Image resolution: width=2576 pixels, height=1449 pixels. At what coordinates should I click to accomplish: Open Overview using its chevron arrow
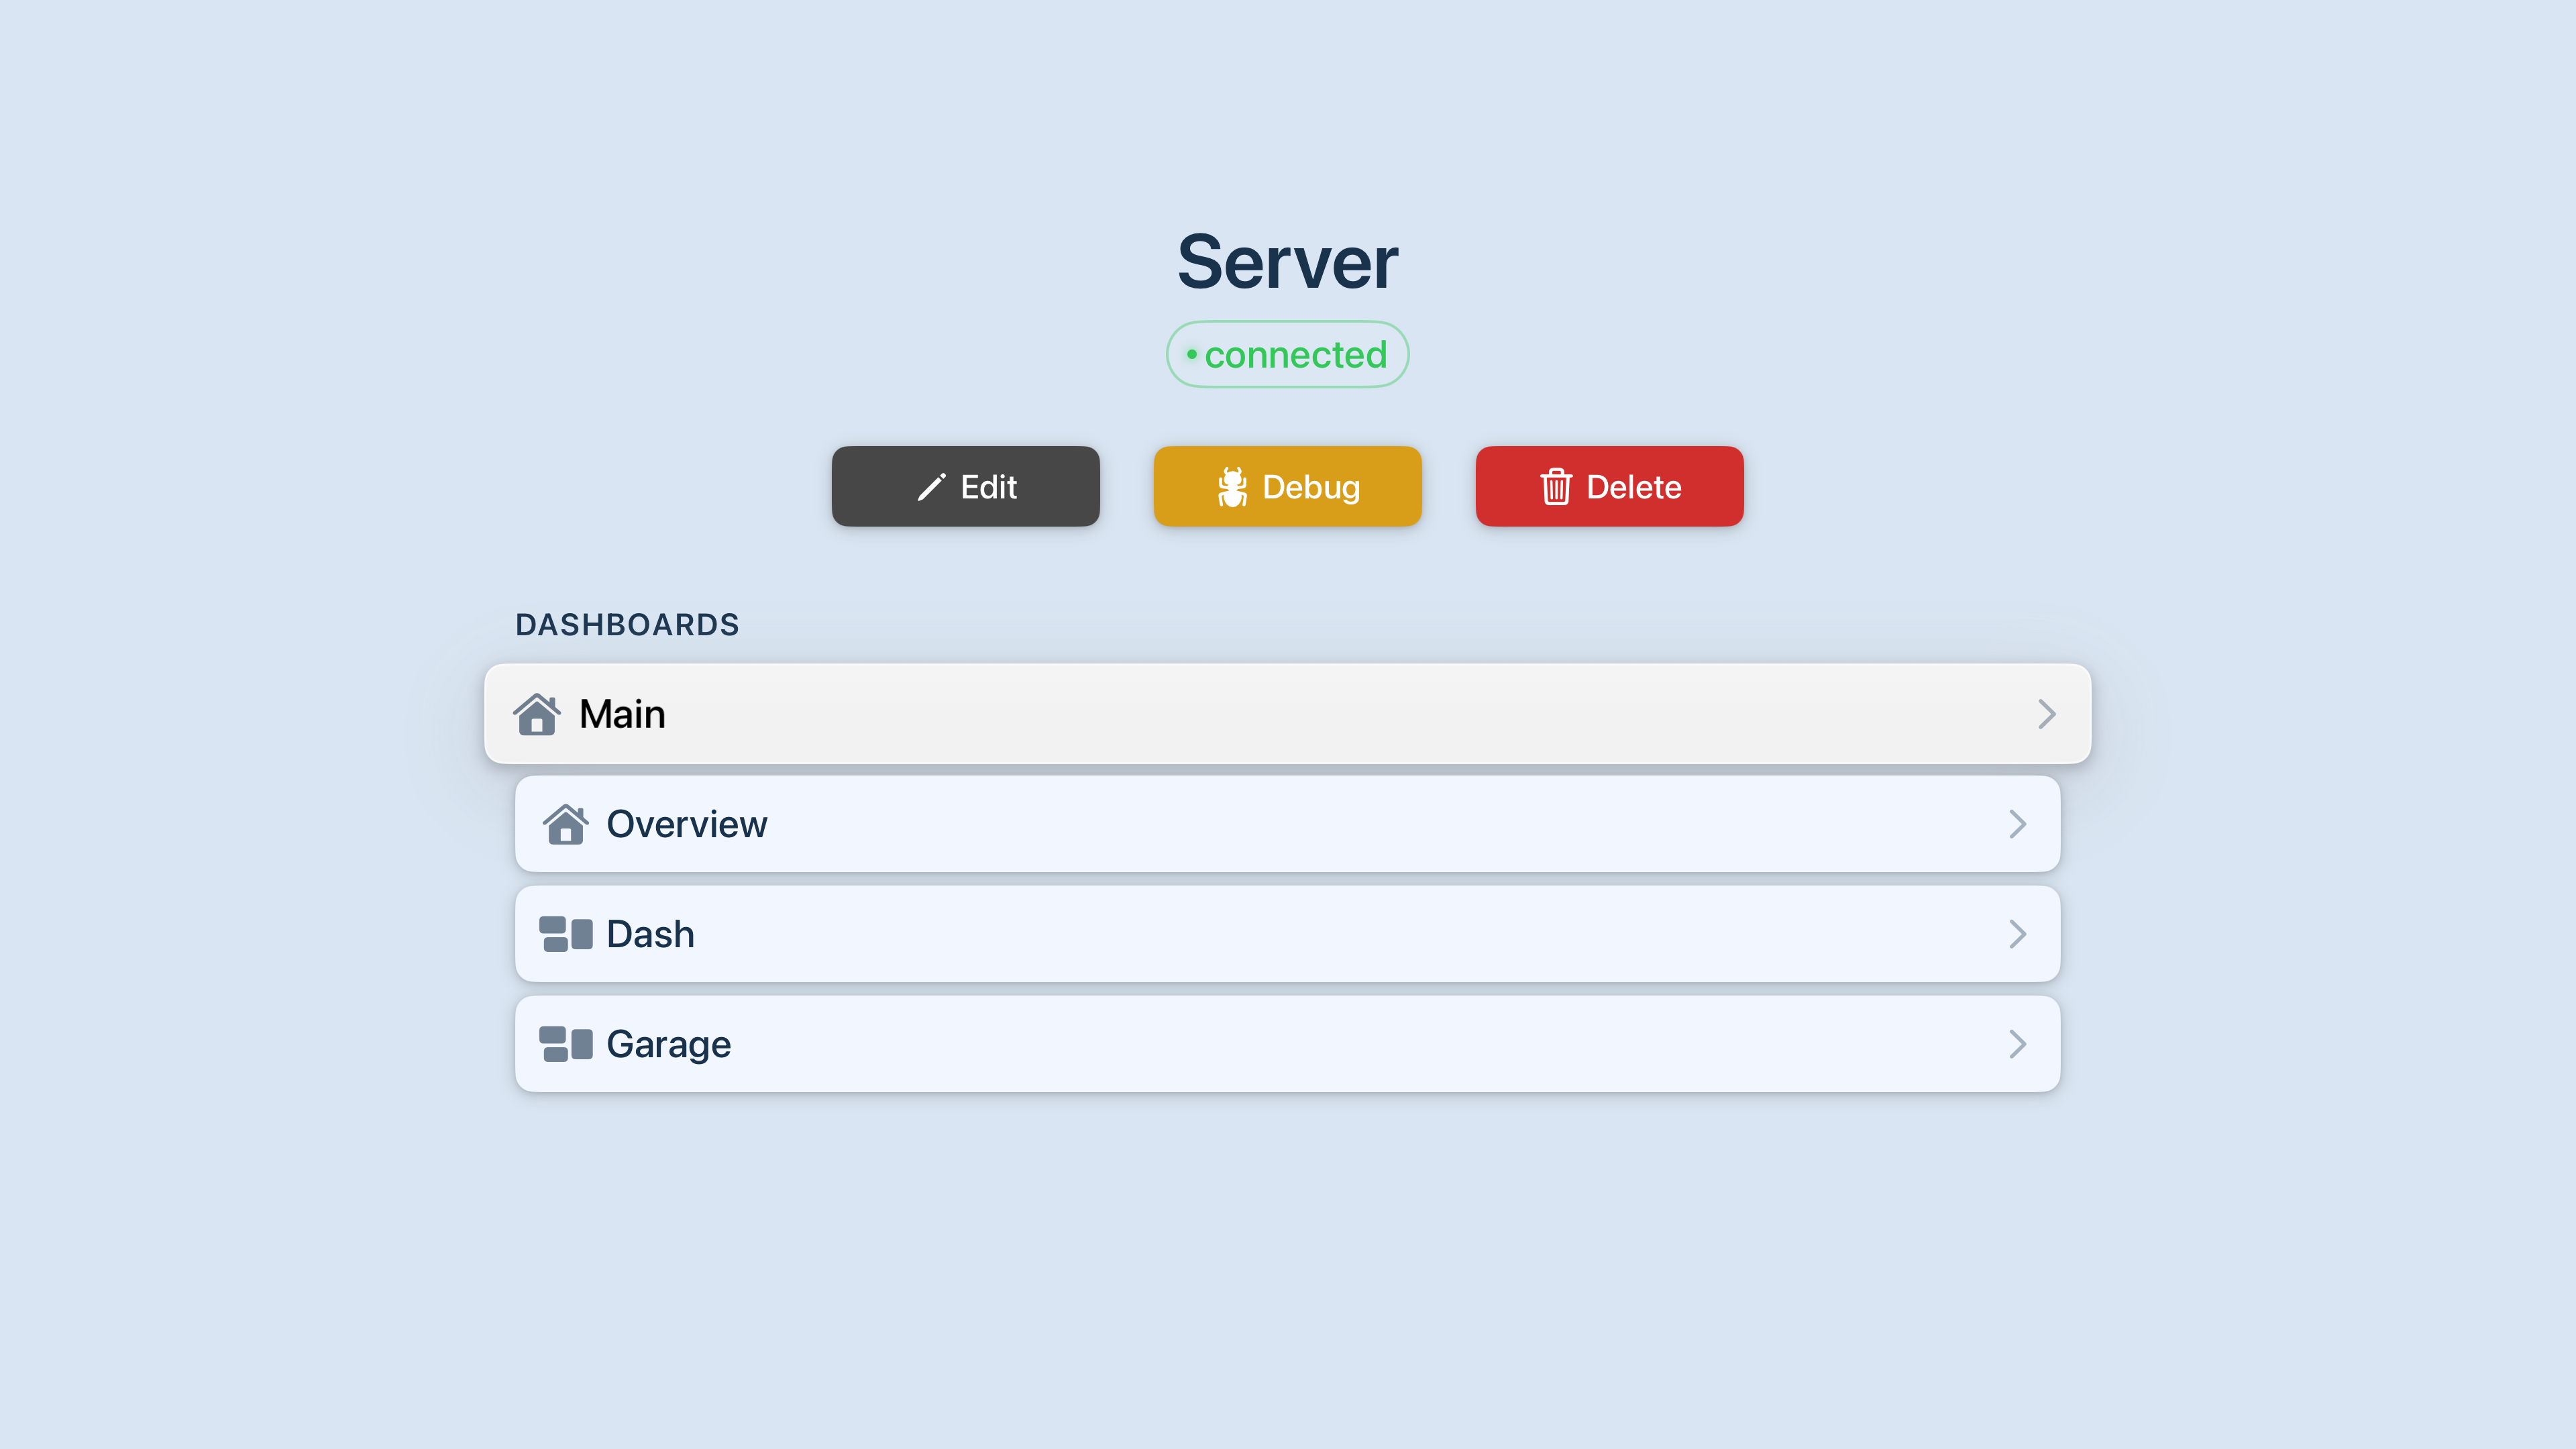pyautogui.click(x=2017, y=824)
